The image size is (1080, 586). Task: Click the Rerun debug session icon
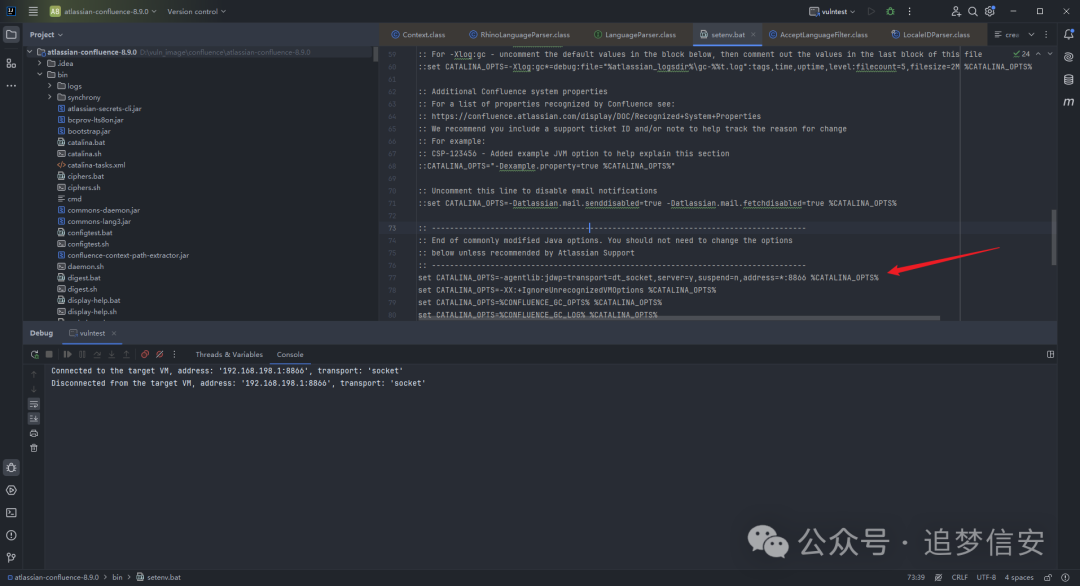pyautogui.click(x=34, y=355)
